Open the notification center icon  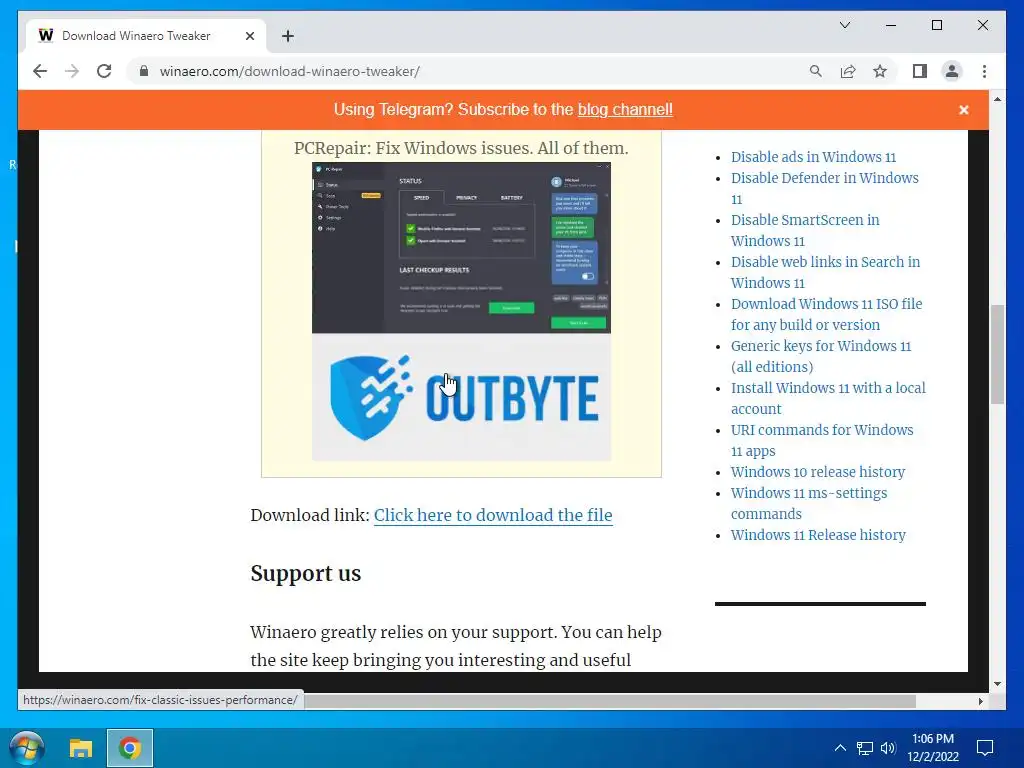(985, 748)
